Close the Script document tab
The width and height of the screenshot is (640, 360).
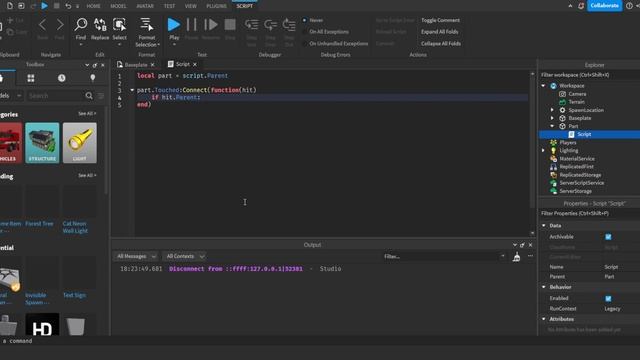195,64
